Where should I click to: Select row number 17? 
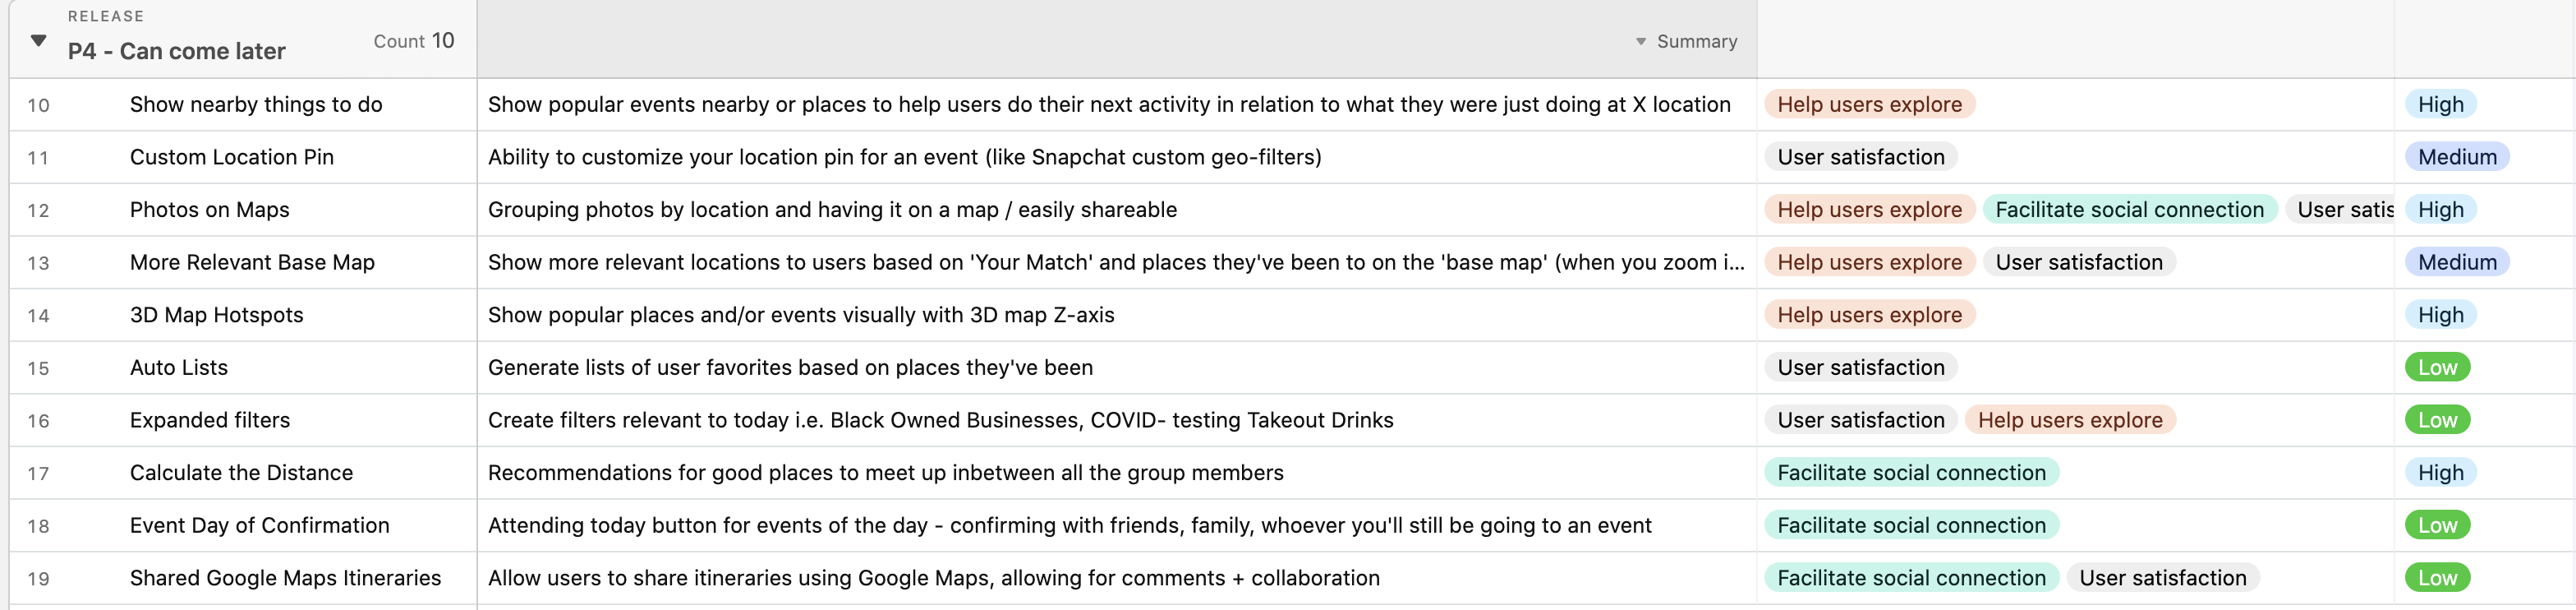click(39, 473)
